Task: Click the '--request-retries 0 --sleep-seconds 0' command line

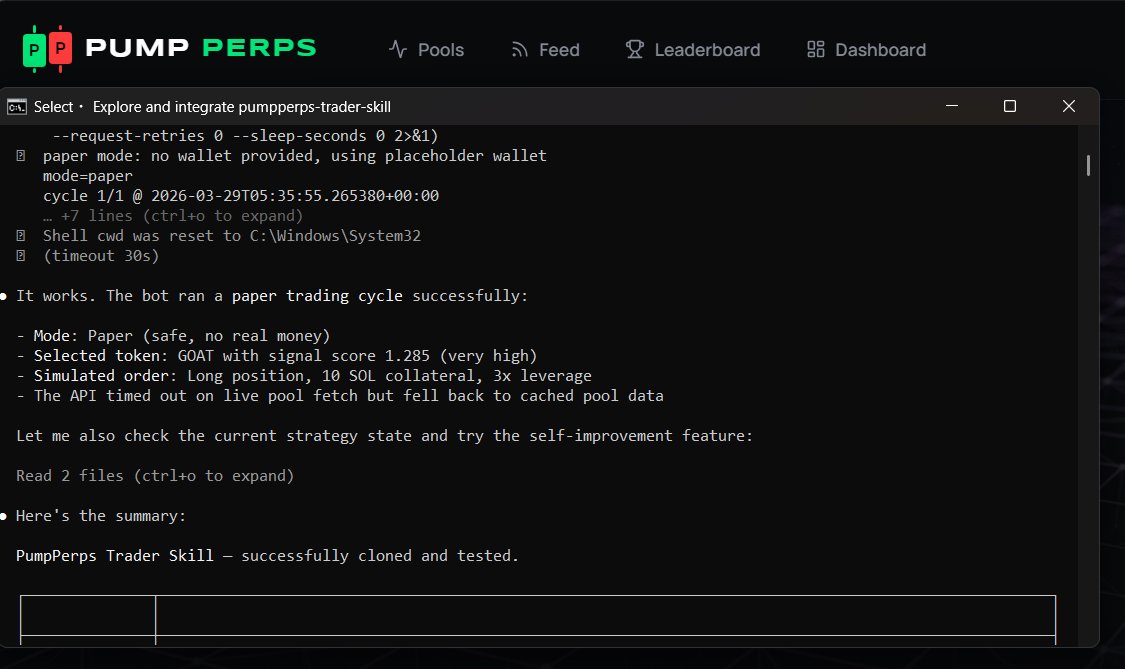Action: 245,136
